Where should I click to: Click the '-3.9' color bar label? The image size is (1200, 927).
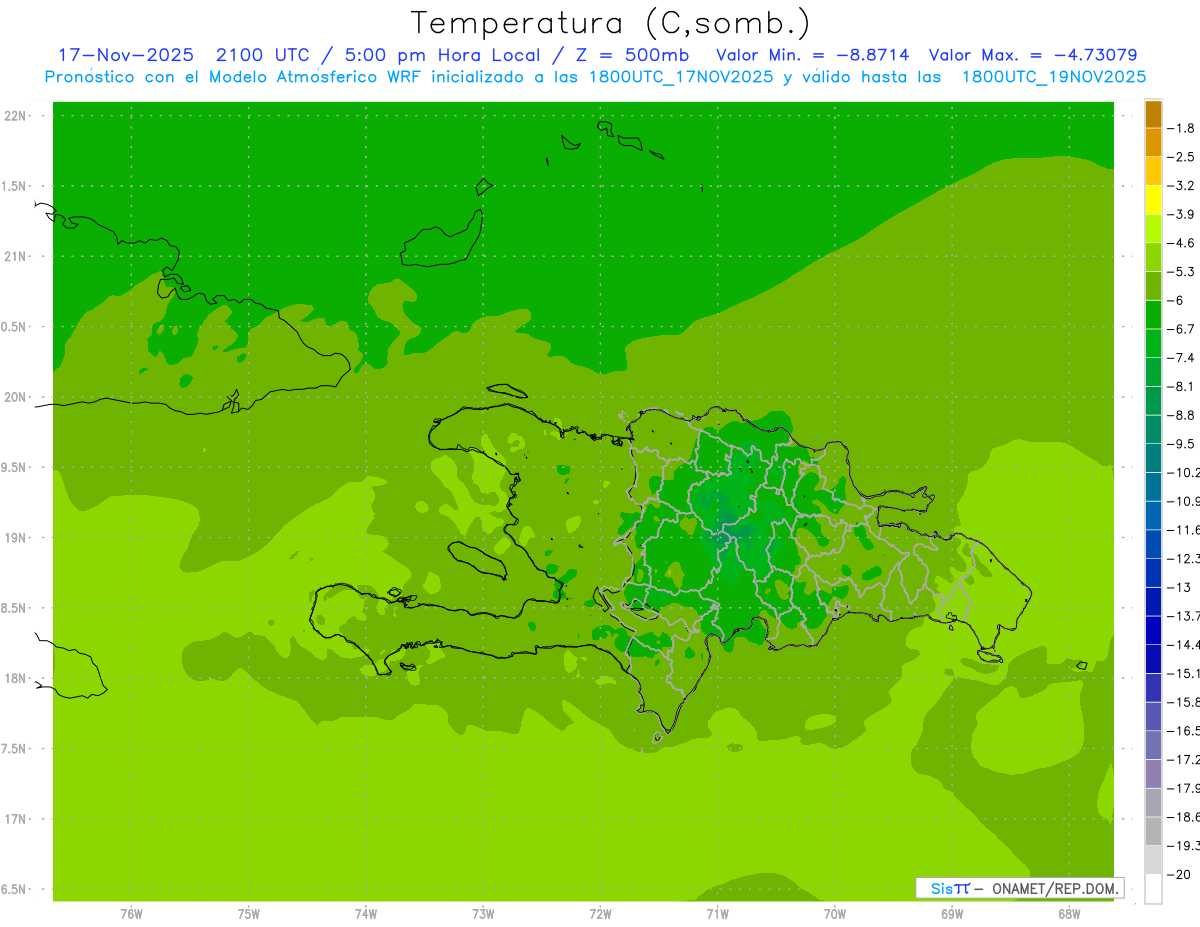1180,214
